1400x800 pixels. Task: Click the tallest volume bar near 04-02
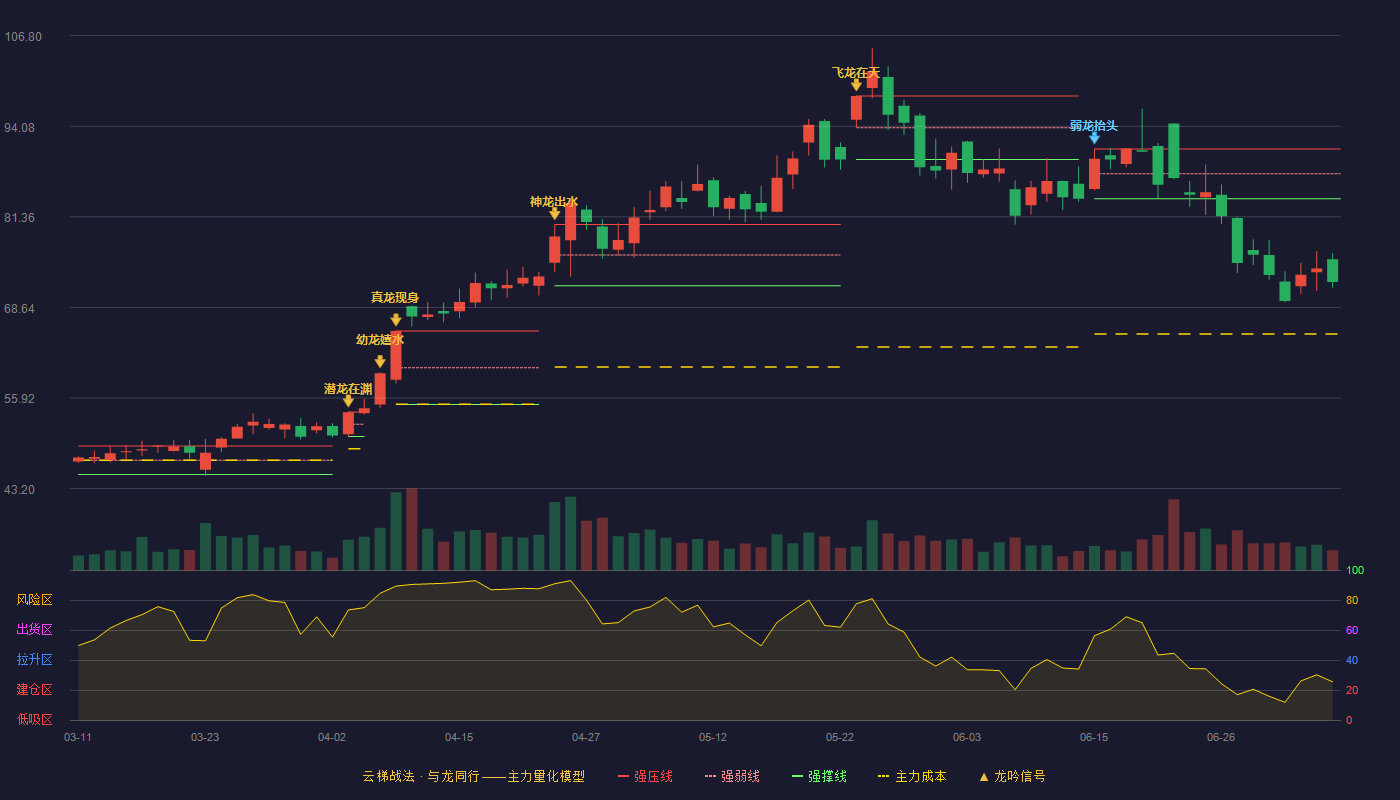(412, 529)
